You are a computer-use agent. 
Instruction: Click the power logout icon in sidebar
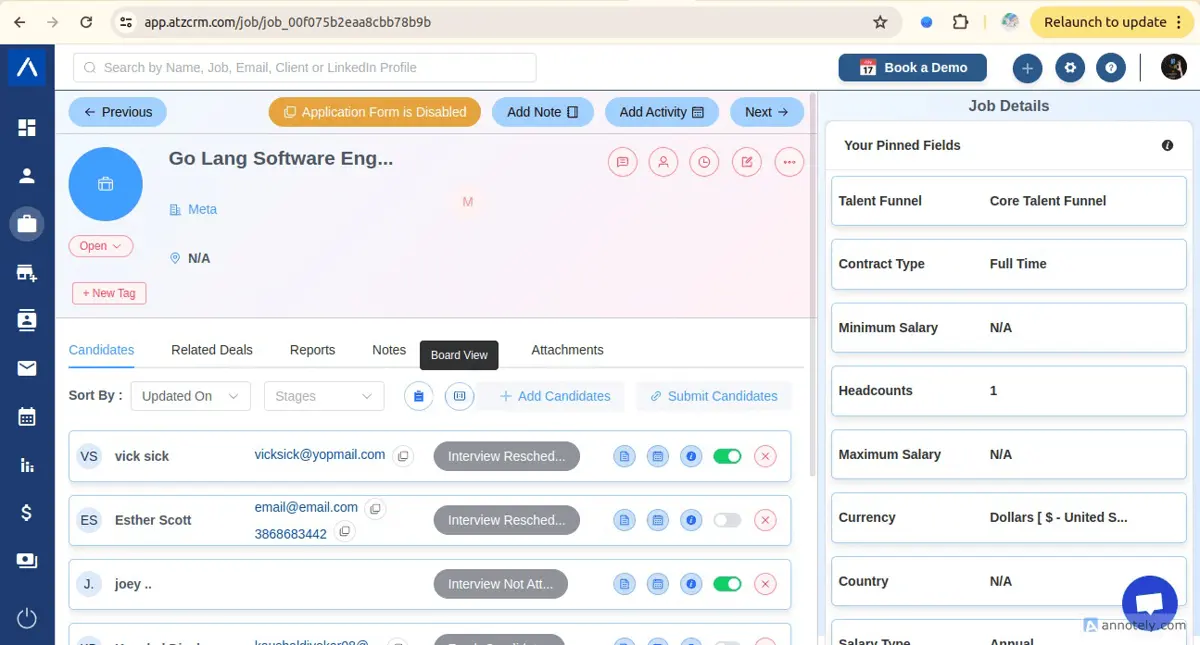27,618
